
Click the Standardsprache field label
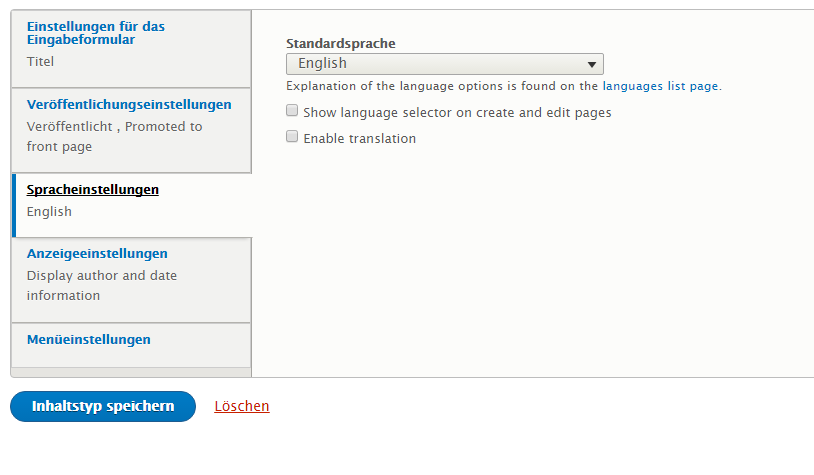coord(341,44)
